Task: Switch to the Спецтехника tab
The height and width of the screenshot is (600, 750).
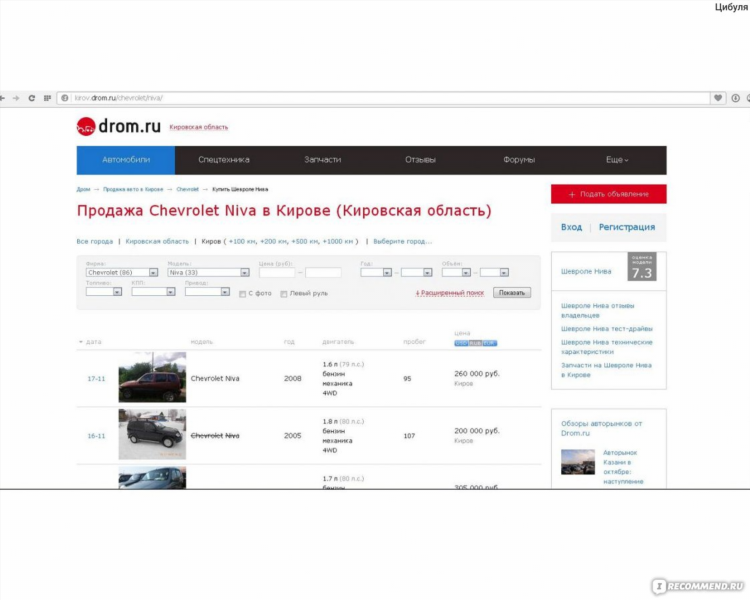Action: click(x=224, y=160)
